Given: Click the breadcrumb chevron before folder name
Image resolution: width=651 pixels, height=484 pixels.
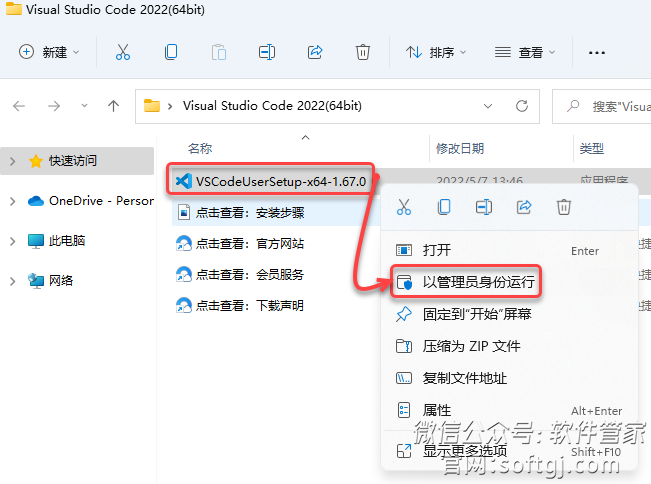Looking at the screenshot, I should point(170,107).
